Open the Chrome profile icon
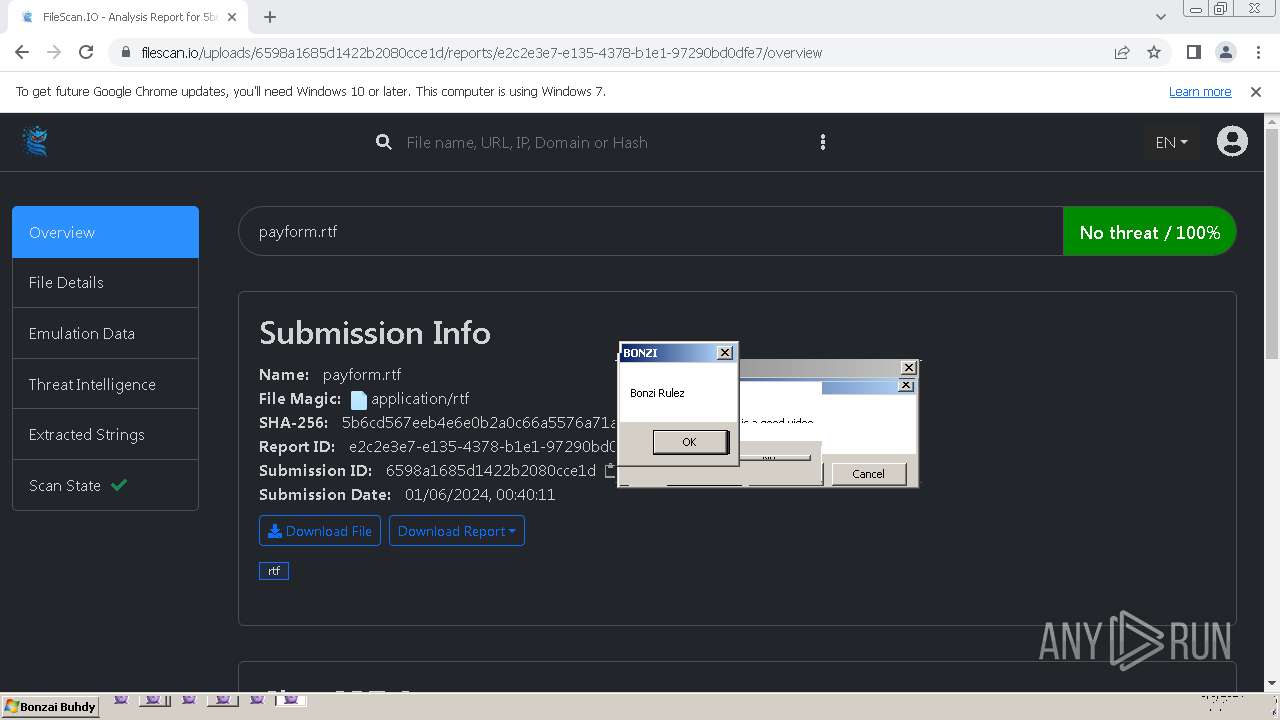 [1225, 52]
